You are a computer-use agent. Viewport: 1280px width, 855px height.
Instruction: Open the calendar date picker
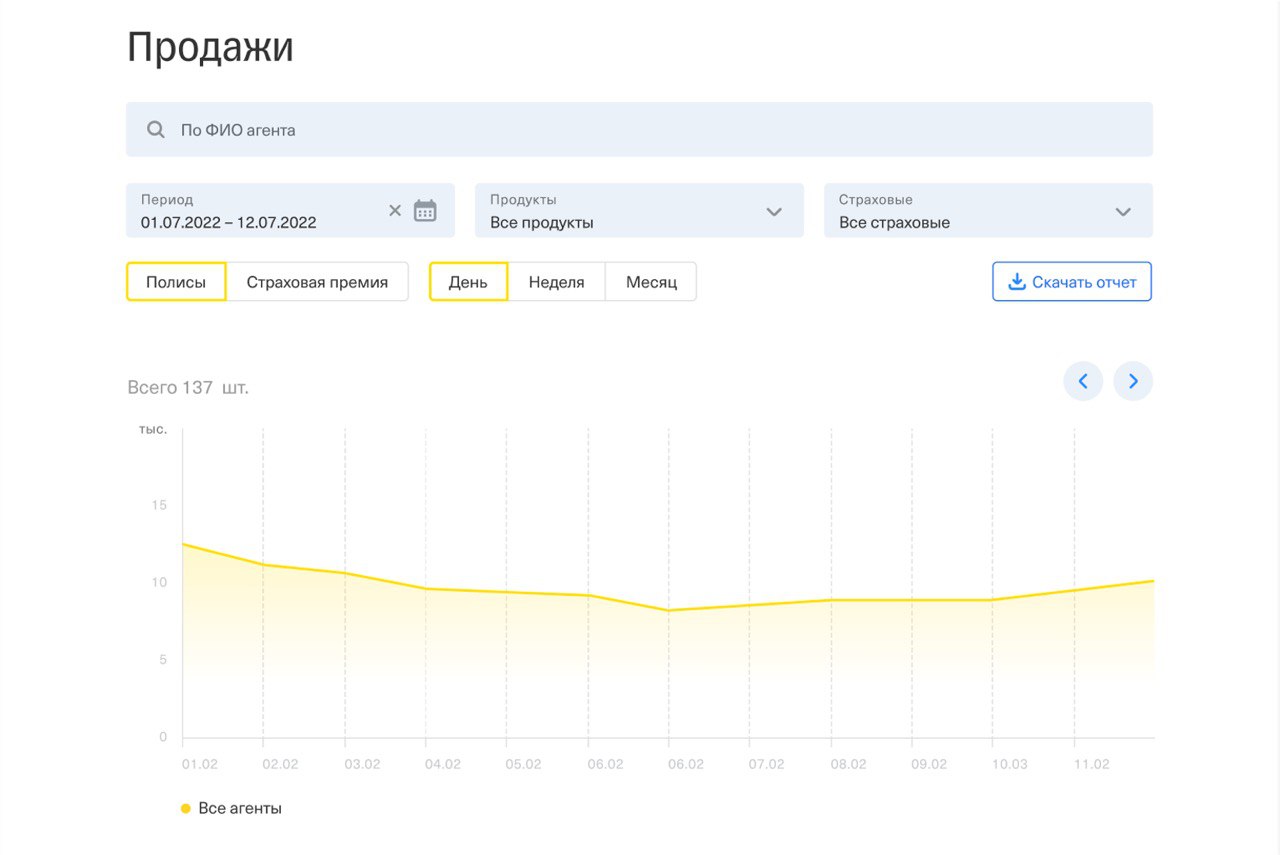425,210
